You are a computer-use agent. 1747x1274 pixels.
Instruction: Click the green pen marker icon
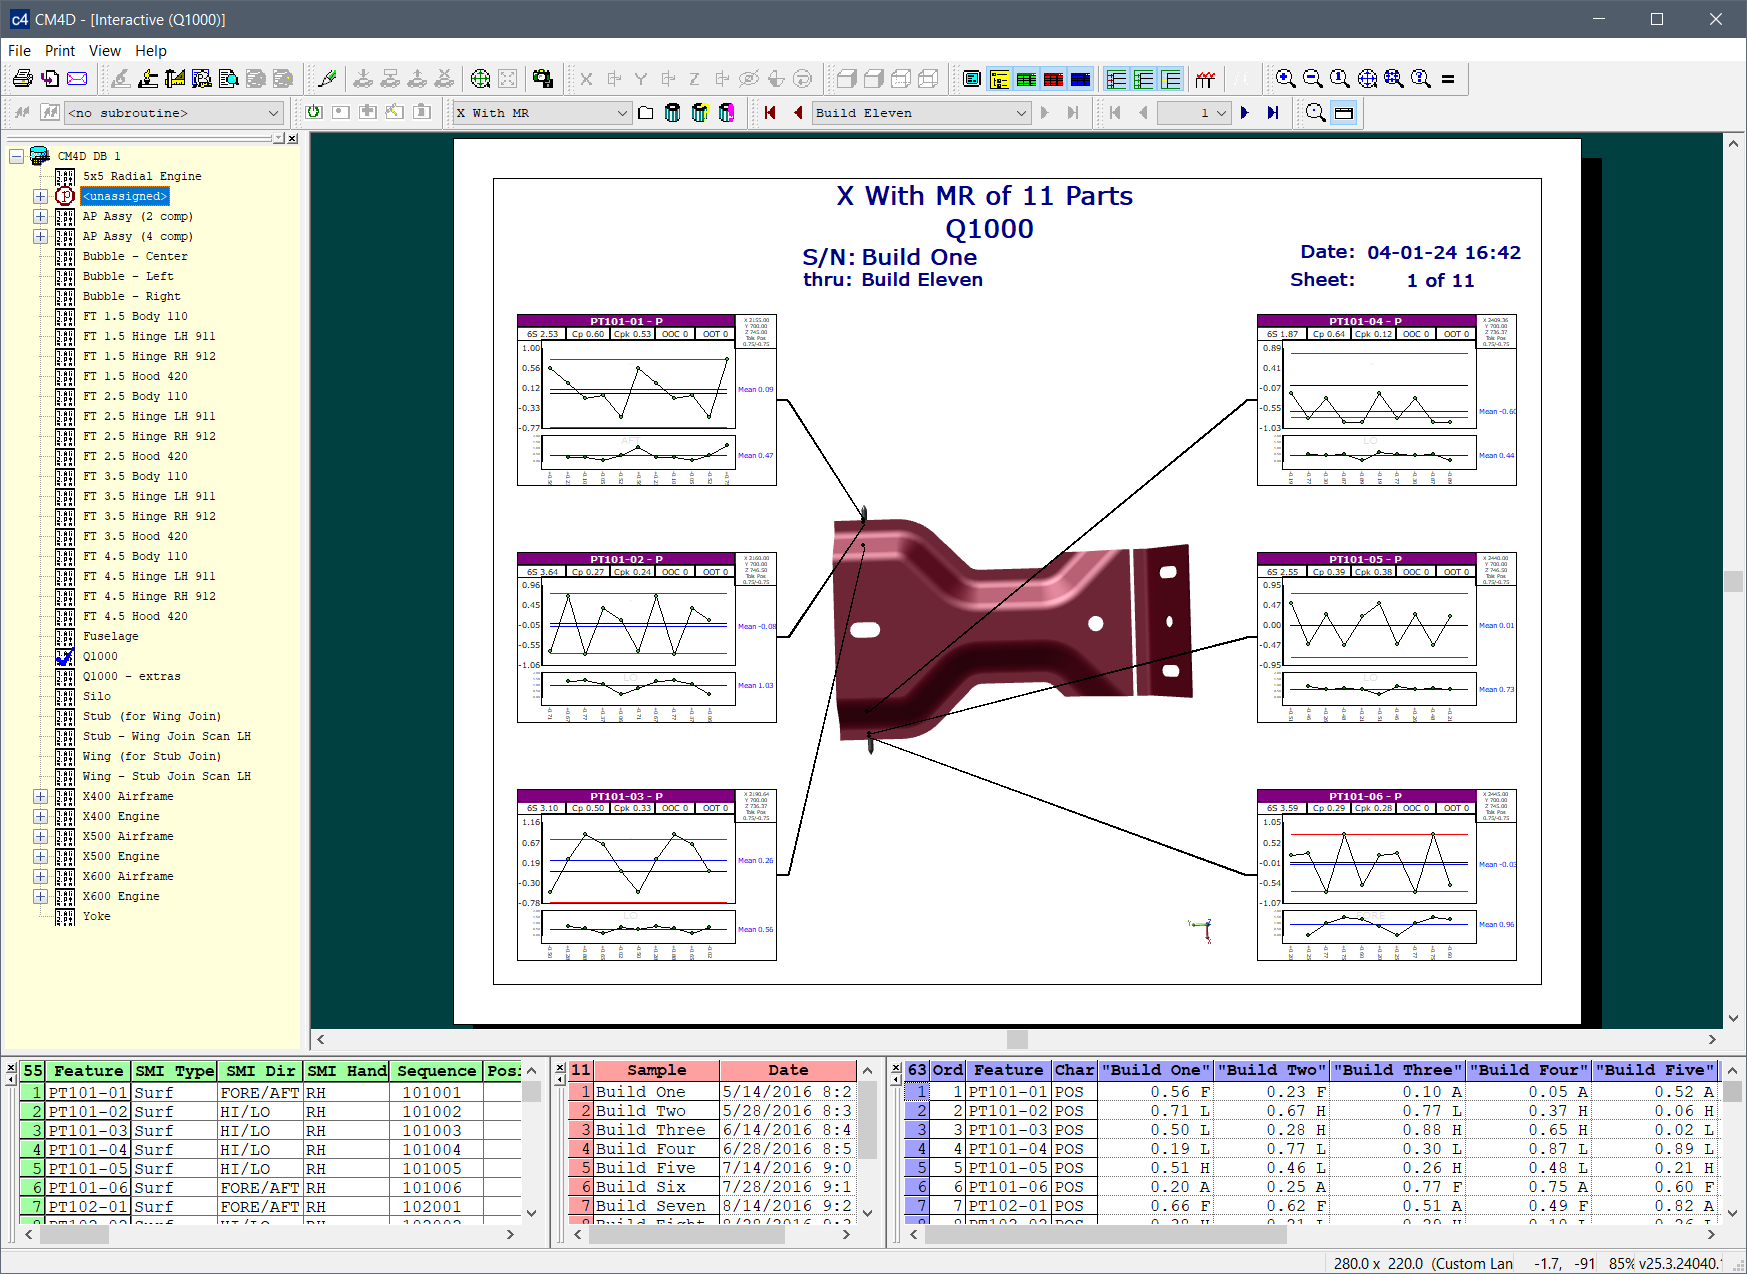tap(327, 79)
